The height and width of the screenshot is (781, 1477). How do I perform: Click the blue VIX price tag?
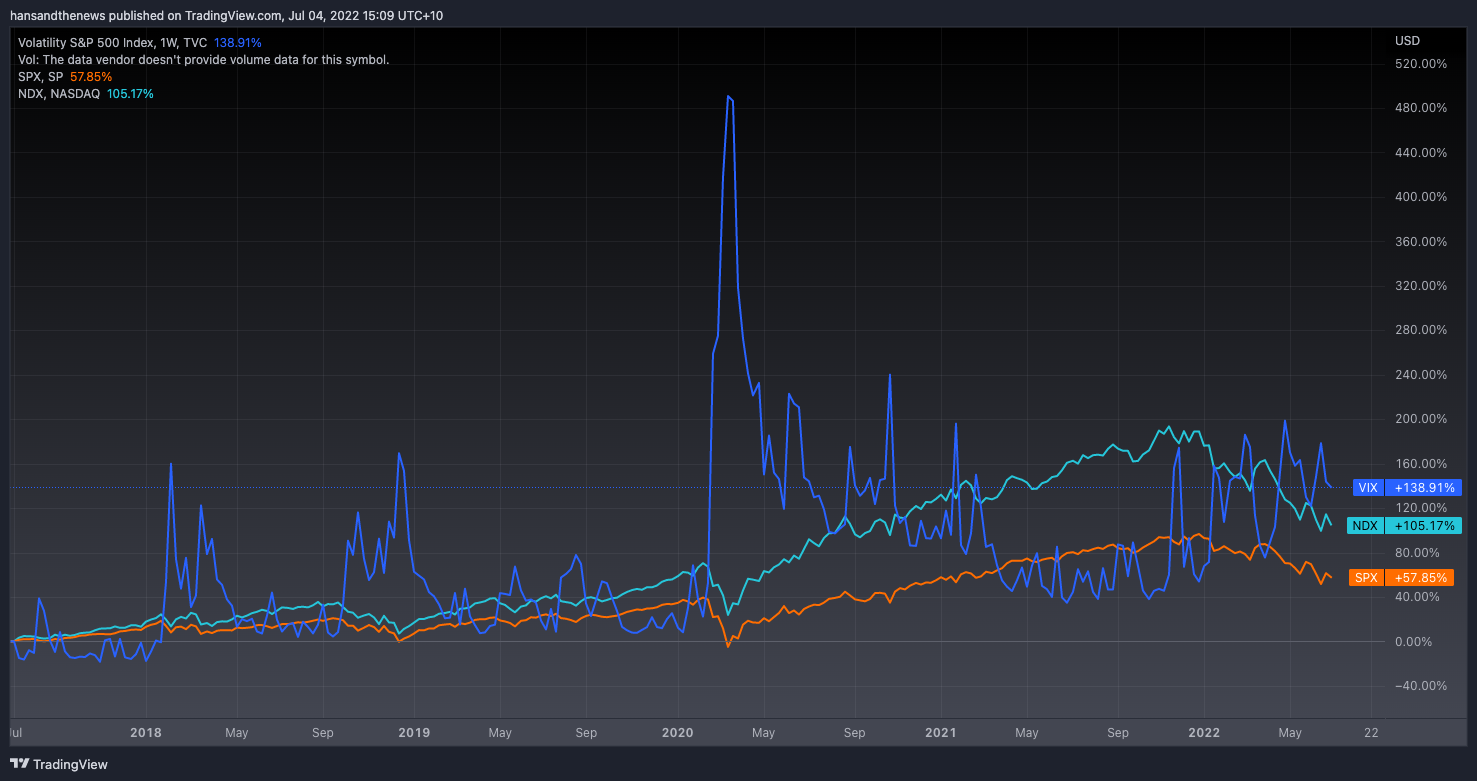1366,488
